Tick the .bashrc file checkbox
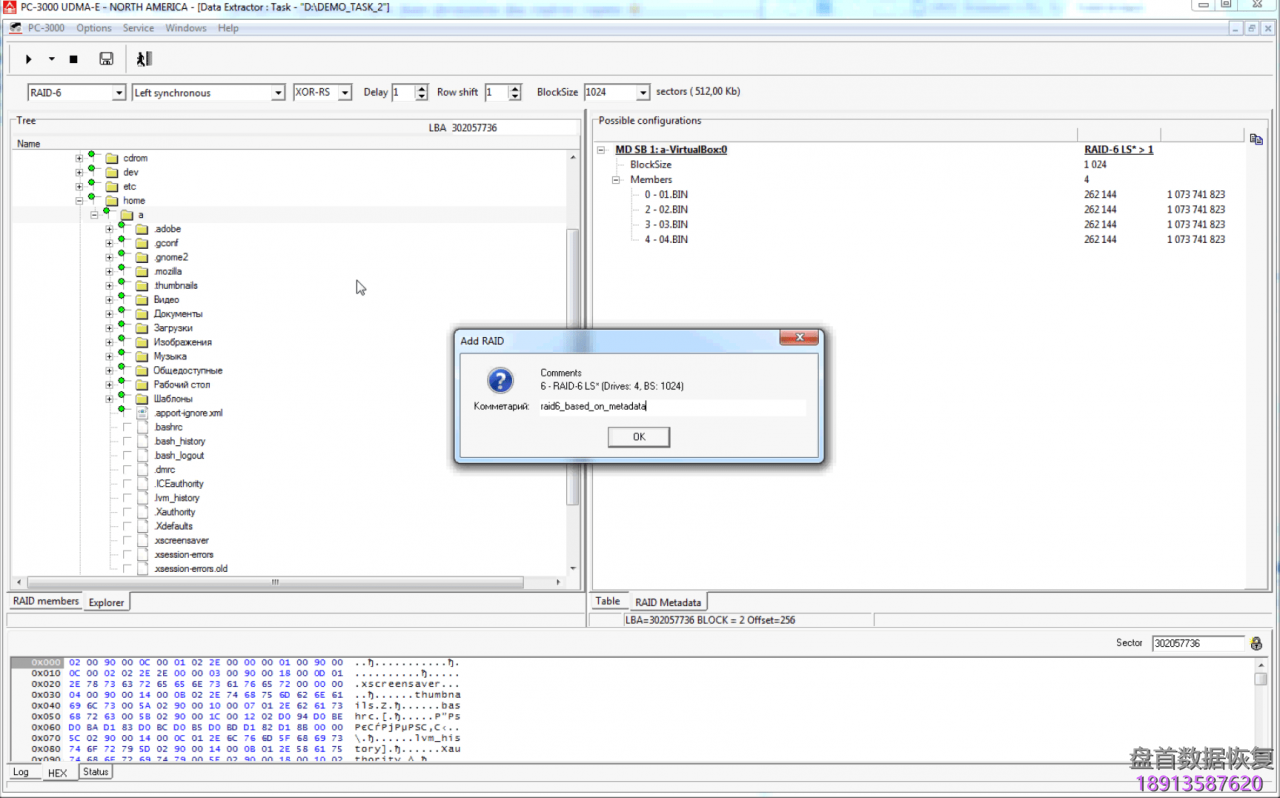1280x798 pixels. pos(127,427)
